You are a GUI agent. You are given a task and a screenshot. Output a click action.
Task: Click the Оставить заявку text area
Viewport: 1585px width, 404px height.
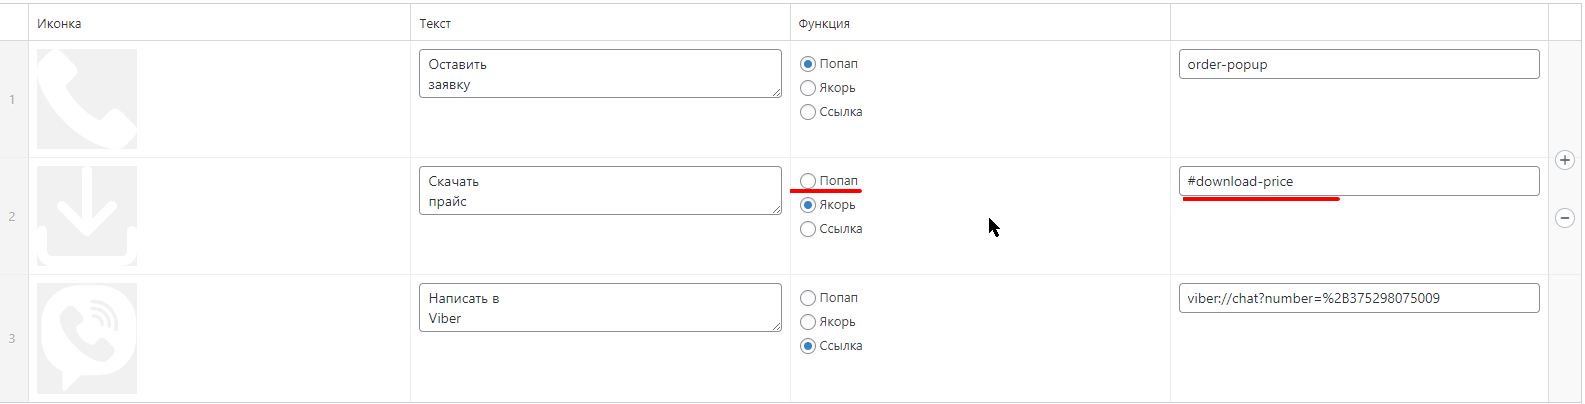(600, 74)
